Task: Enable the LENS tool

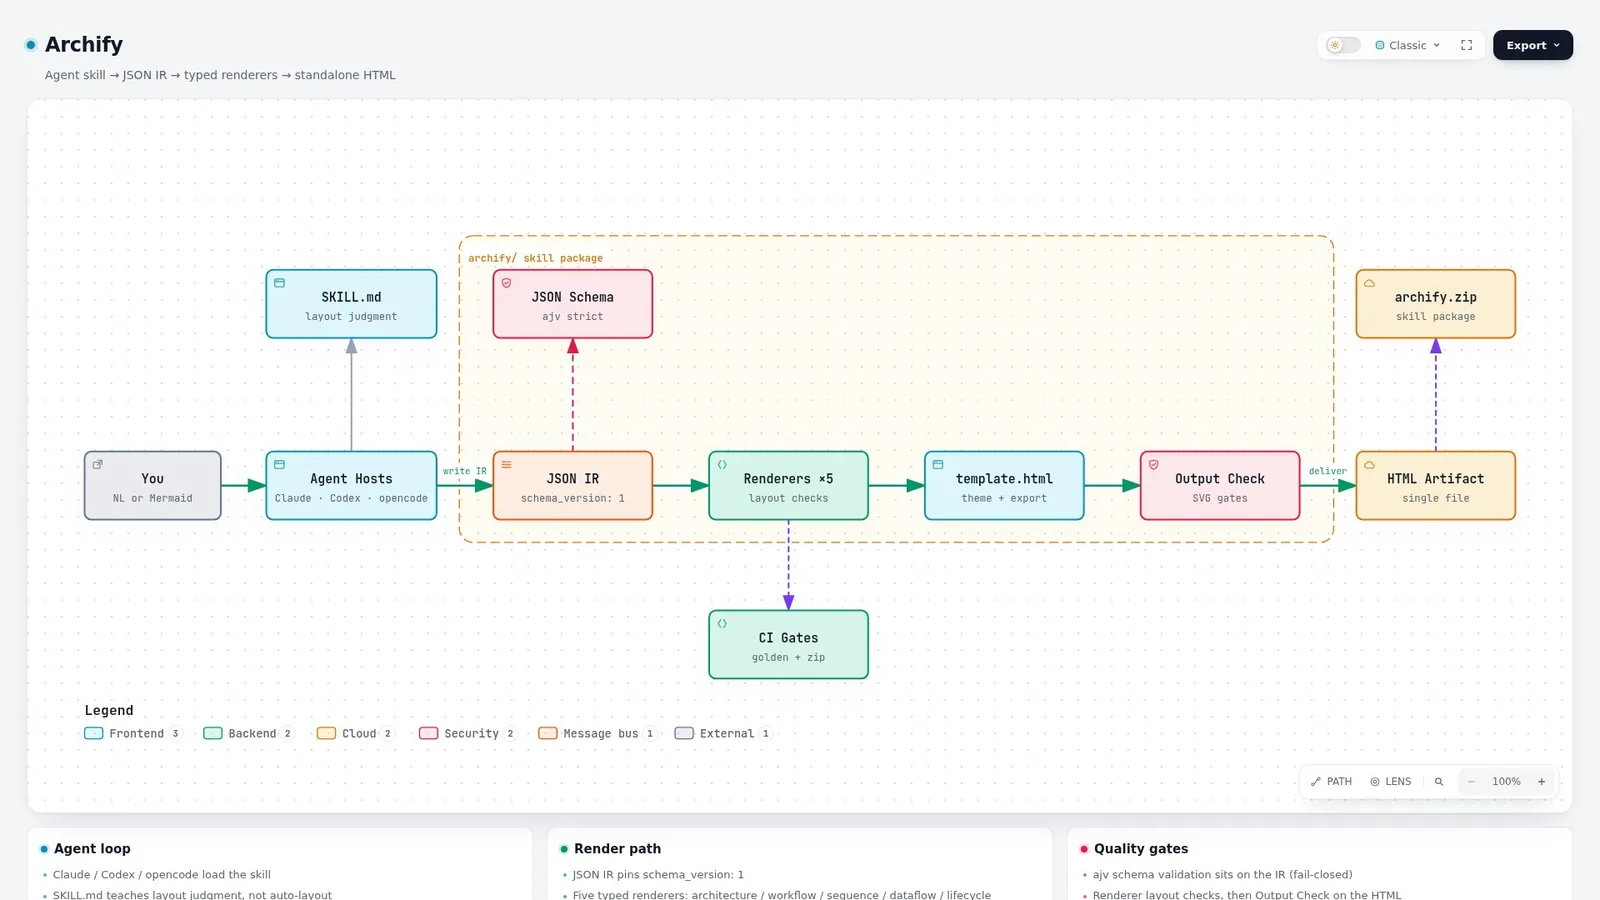Action: click(1391, 782)
